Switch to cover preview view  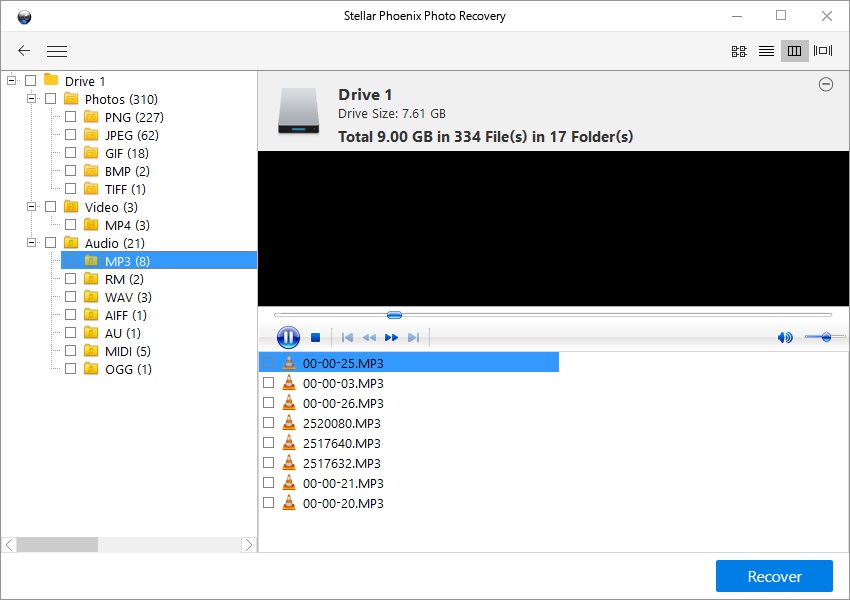coord(822,50)
